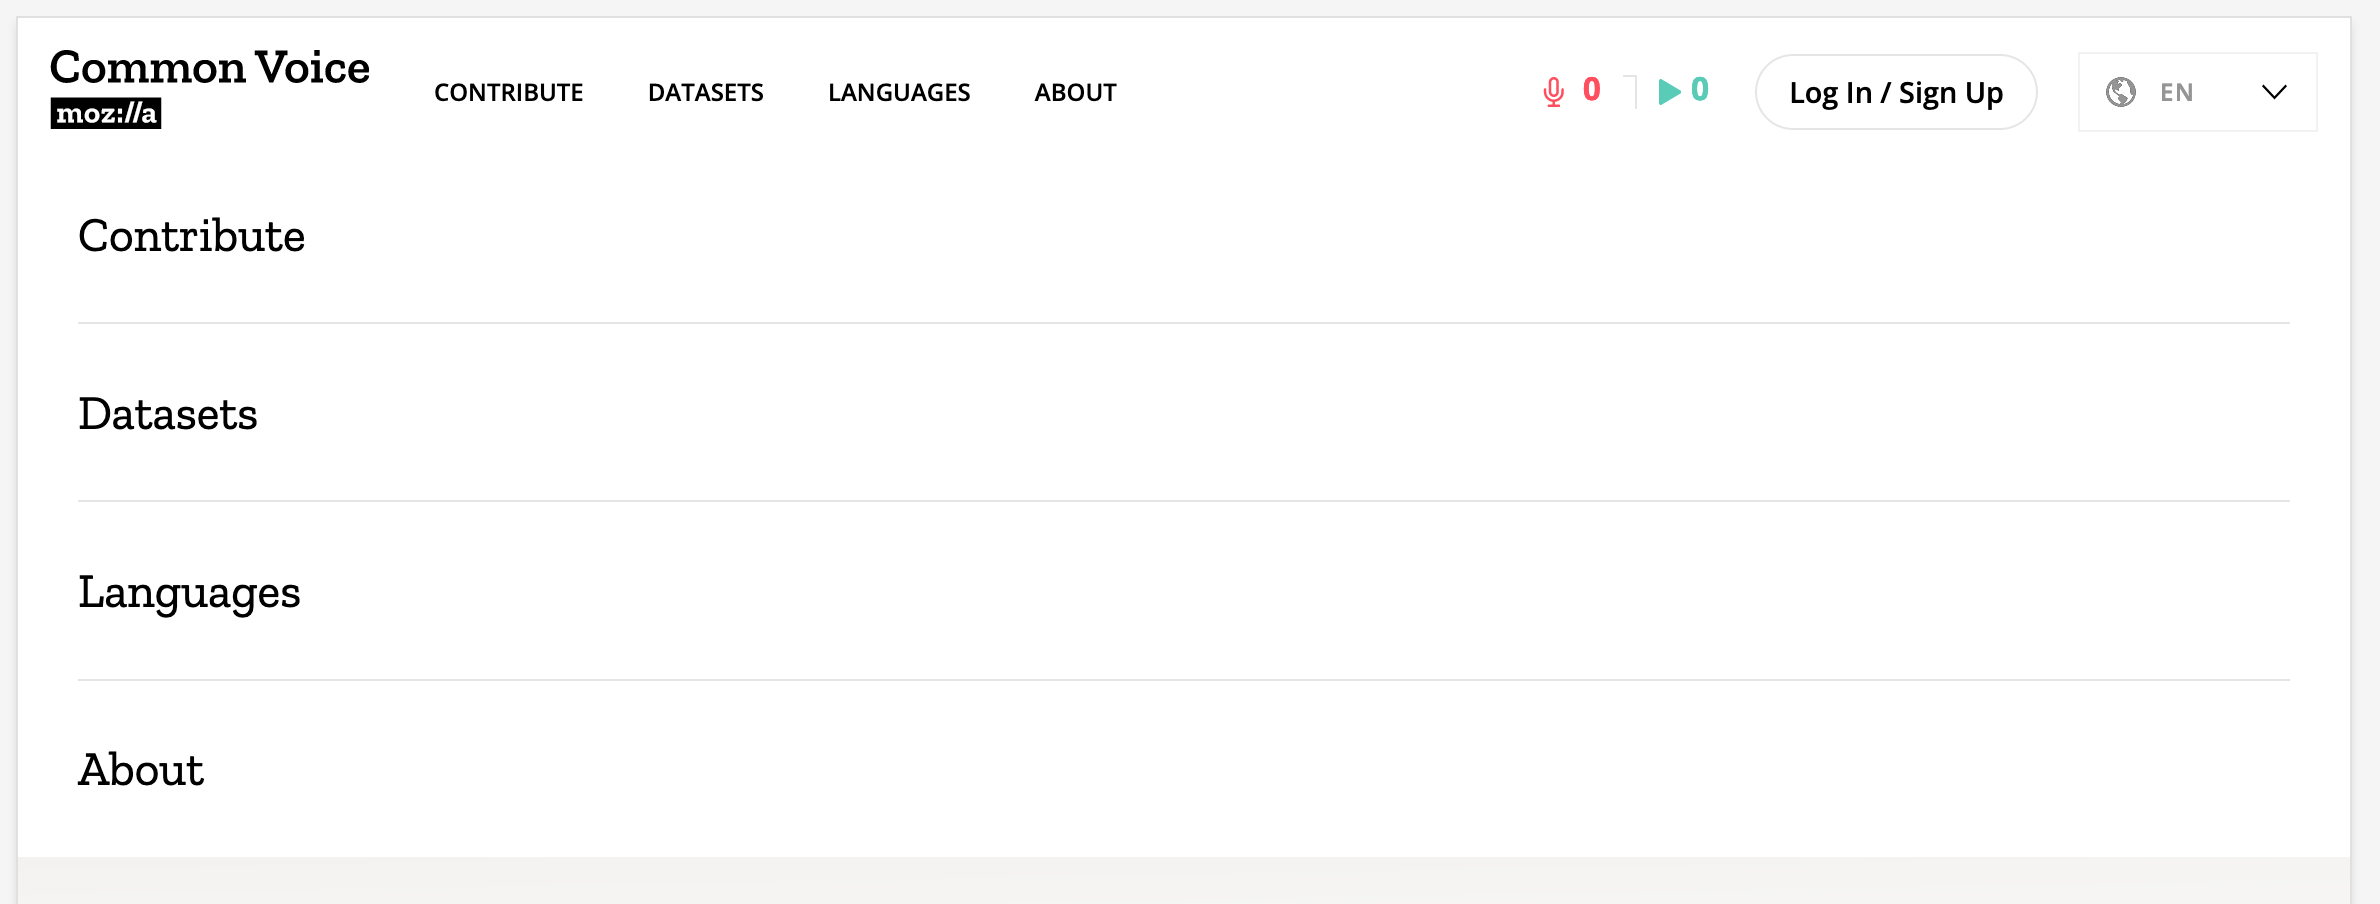This screenshot has height=904, width=2380.
Task: Select the ABOUT navigation entry
Action: pyautogui.click(x=1075, y=92)
